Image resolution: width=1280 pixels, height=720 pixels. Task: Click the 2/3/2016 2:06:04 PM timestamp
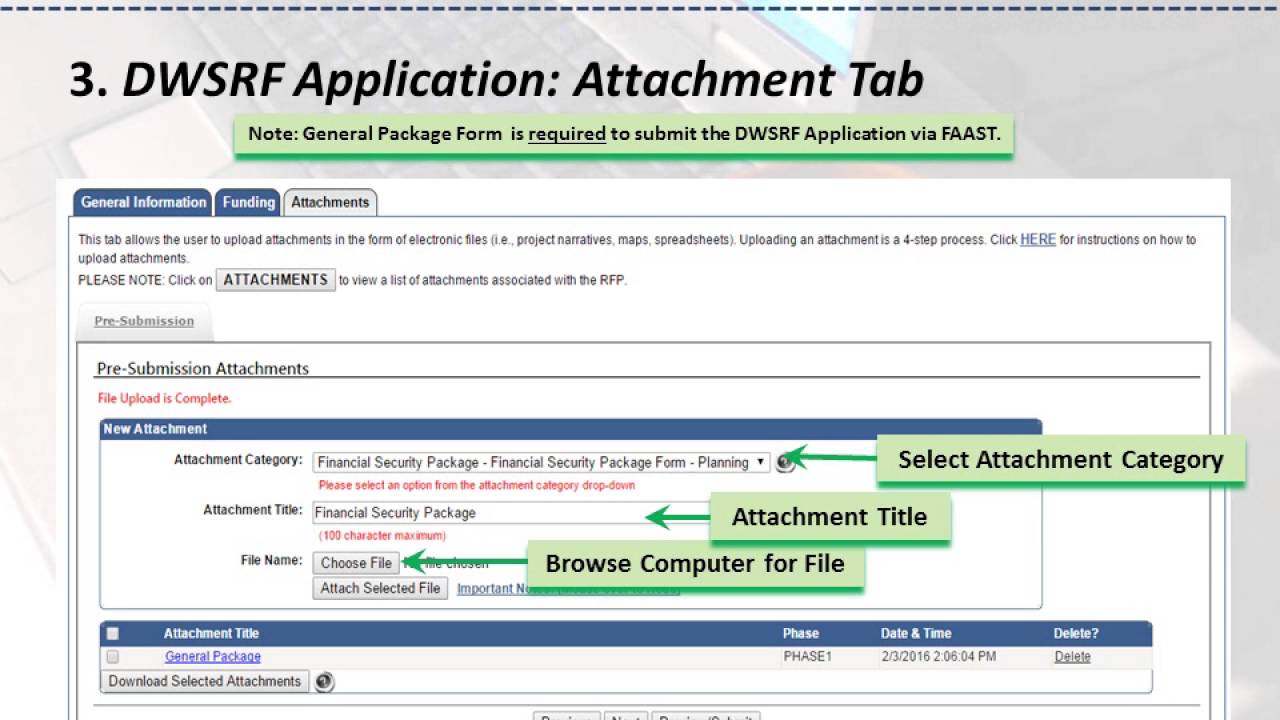pyautogui.click(x=938, y=657)
